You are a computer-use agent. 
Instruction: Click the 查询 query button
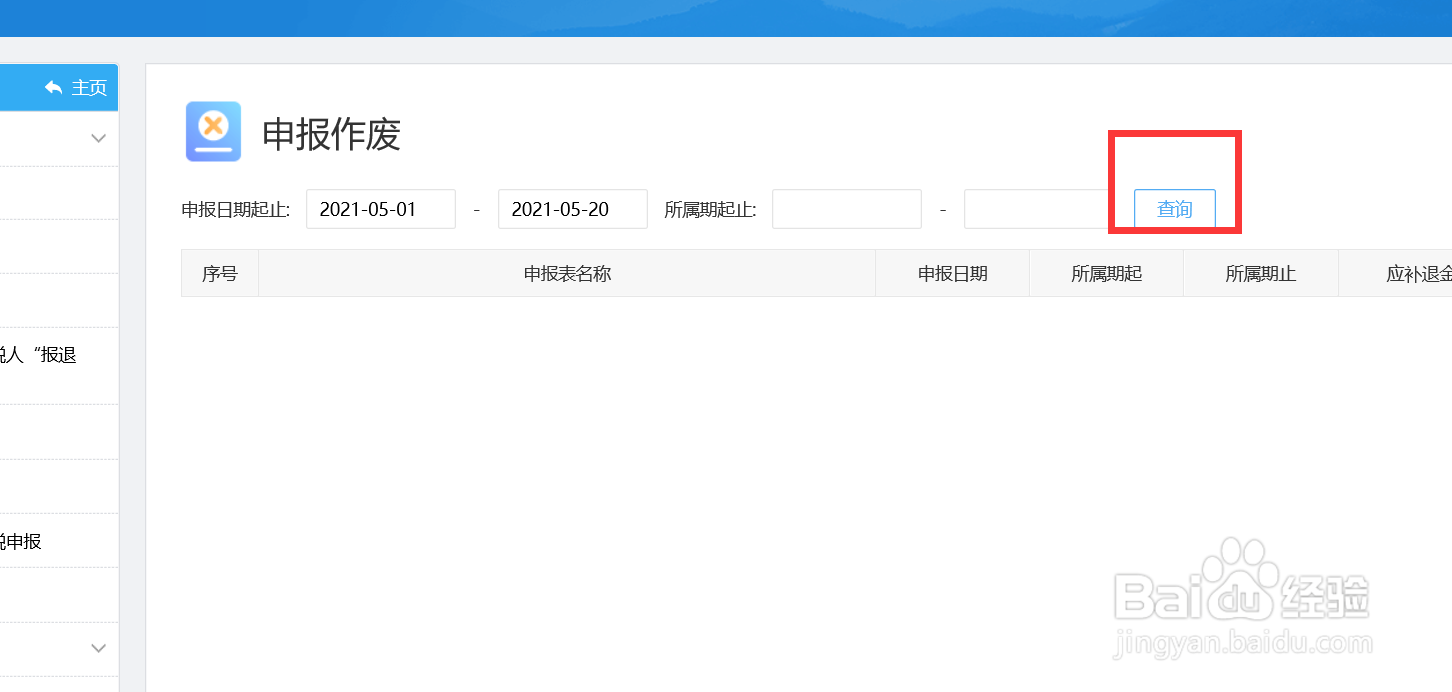[1175, 208]
